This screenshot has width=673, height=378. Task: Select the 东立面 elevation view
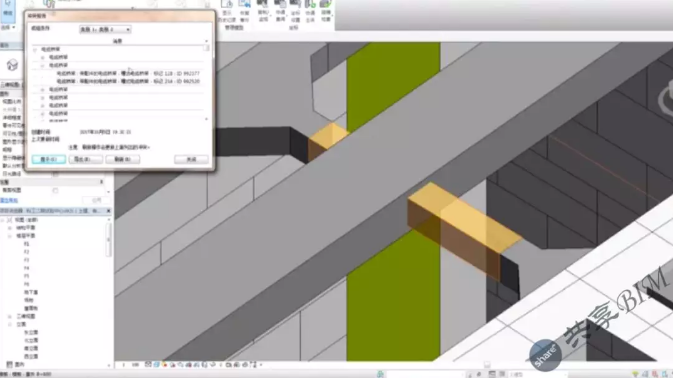(31, 332)
